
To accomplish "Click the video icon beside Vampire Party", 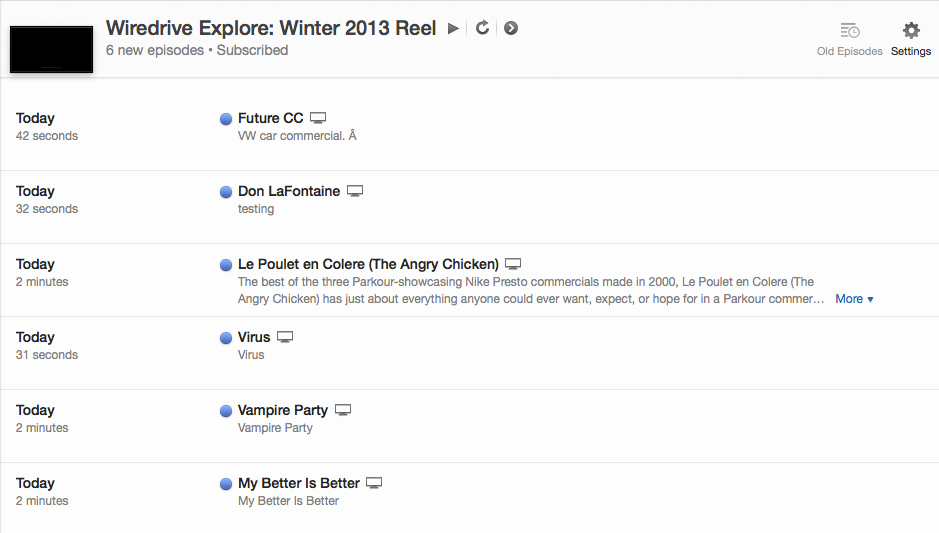I will (343, 410).
